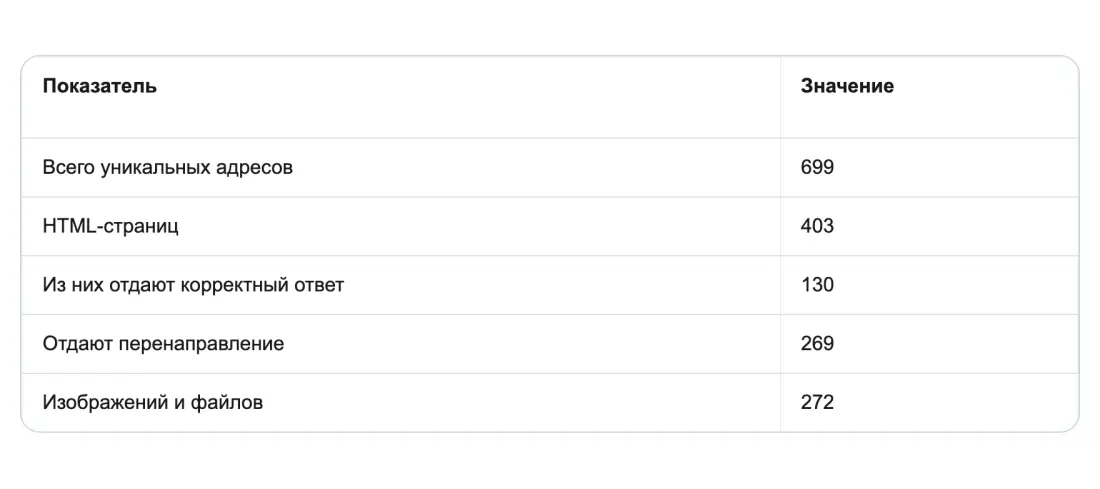The image size is (1100, 489).
Task: Click the 'Значение' column header
Action: pos(847,86)
